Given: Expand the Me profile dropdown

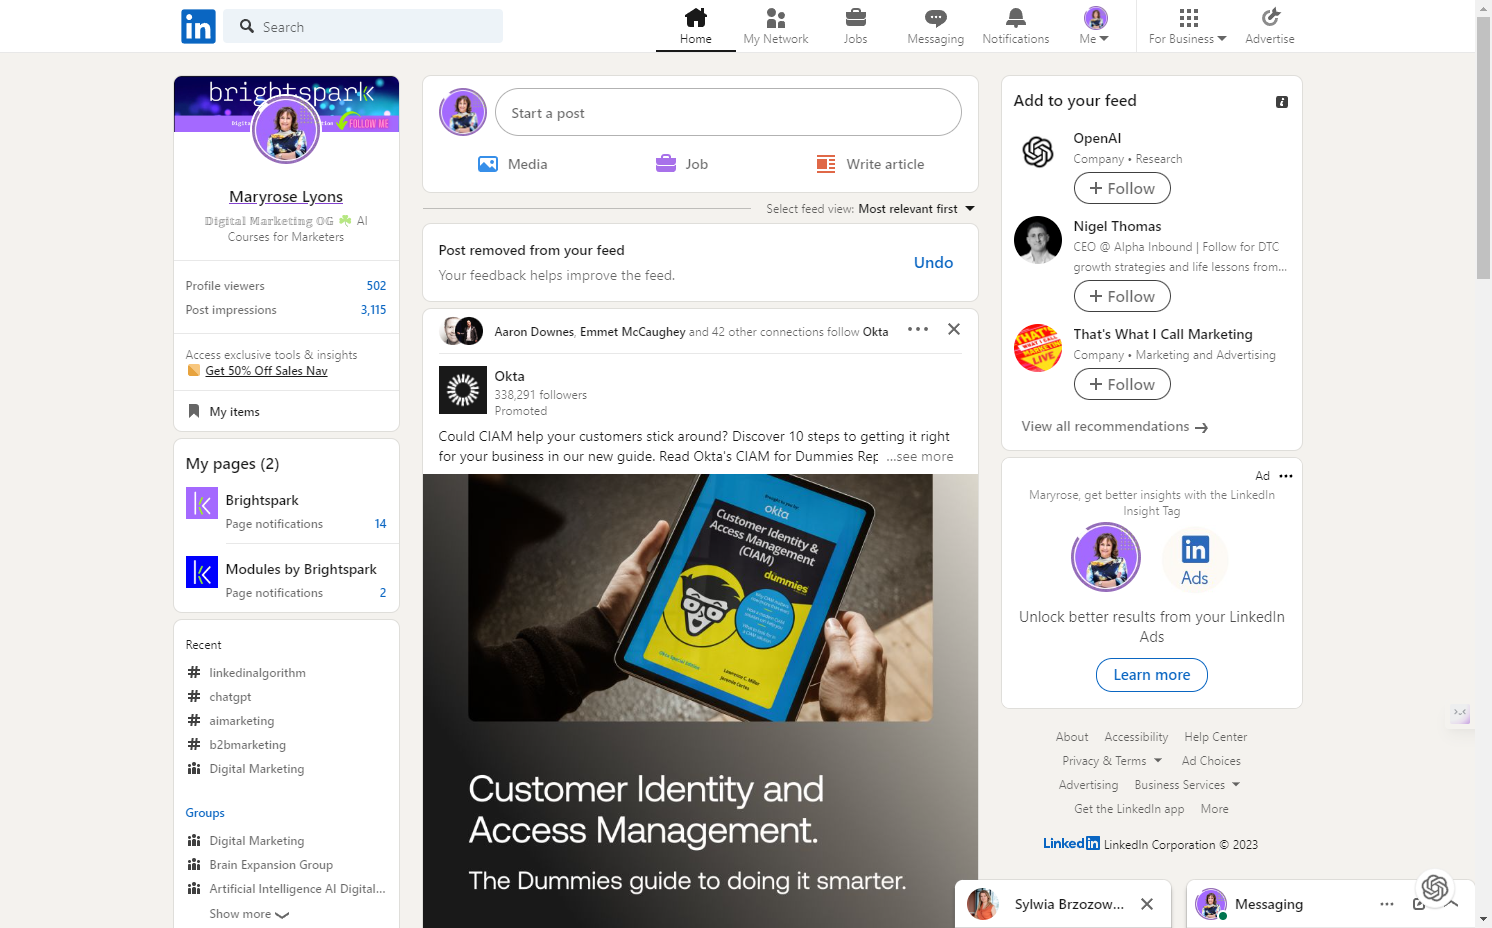Looking at the screenshot, I should pos(1095,26).
